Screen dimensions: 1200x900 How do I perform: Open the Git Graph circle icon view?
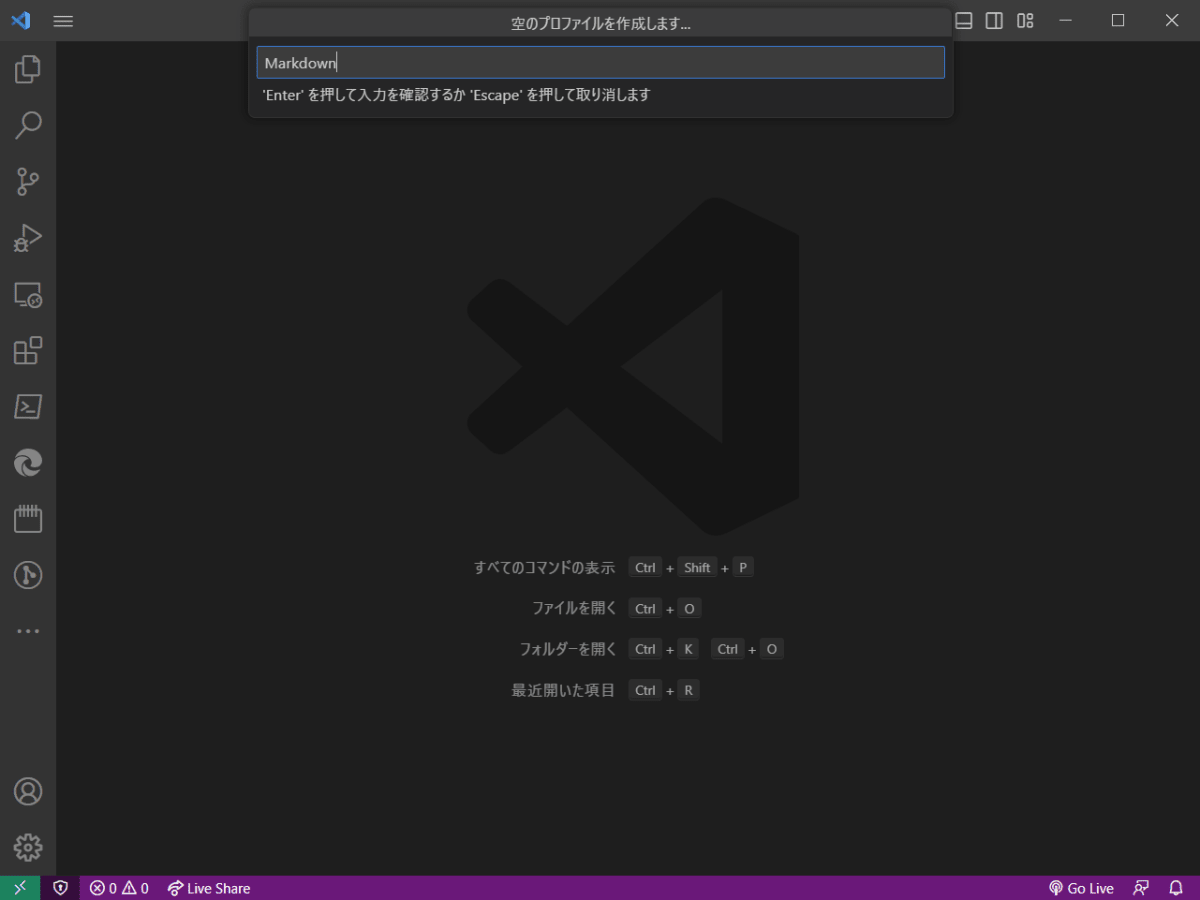pyautogui.click(x=28, y=575)
